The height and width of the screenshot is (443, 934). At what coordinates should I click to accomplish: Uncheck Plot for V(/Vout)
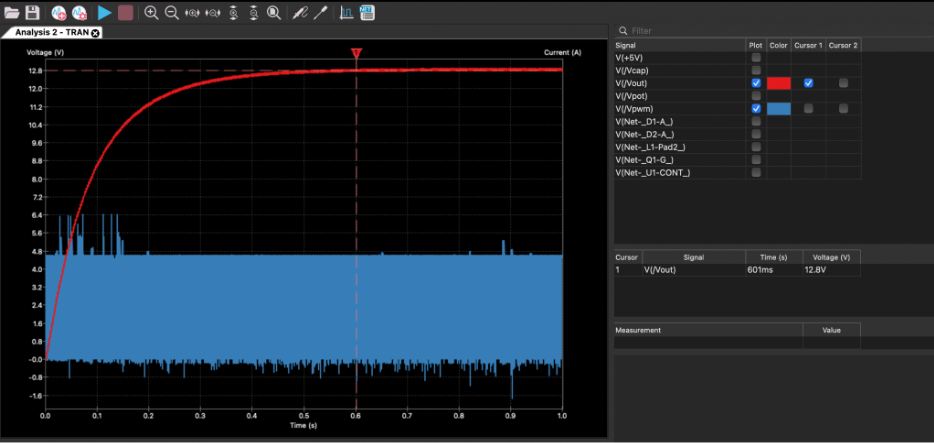tap(756, 83)
